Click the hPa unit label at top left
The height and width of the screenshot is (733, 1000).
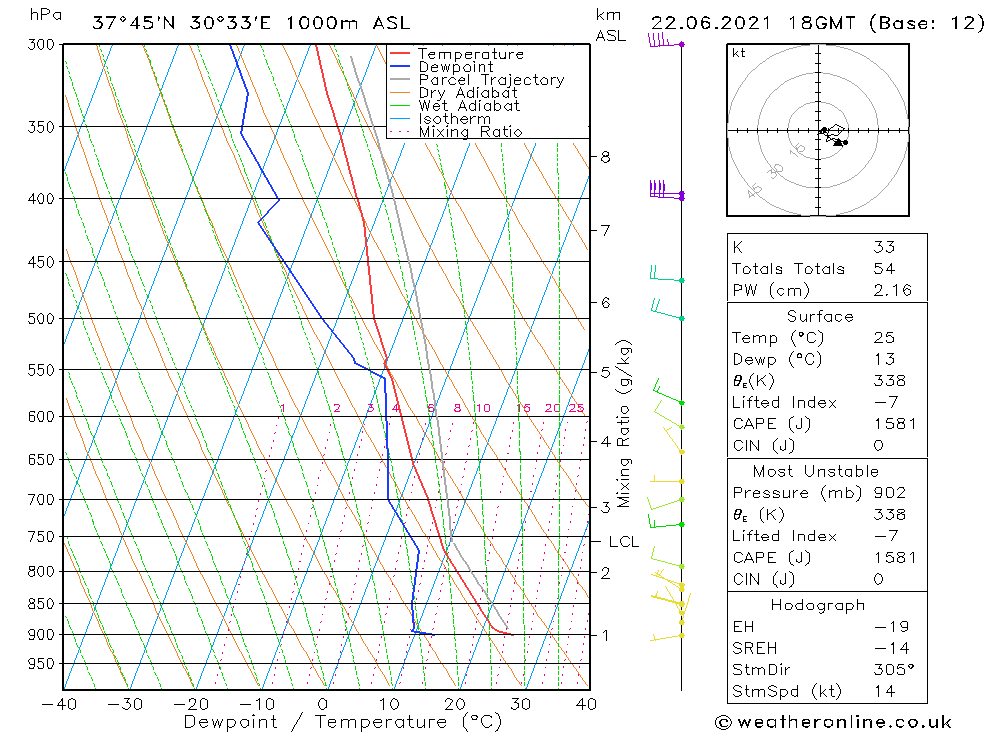pyautogui.click(x=45, y=14)
